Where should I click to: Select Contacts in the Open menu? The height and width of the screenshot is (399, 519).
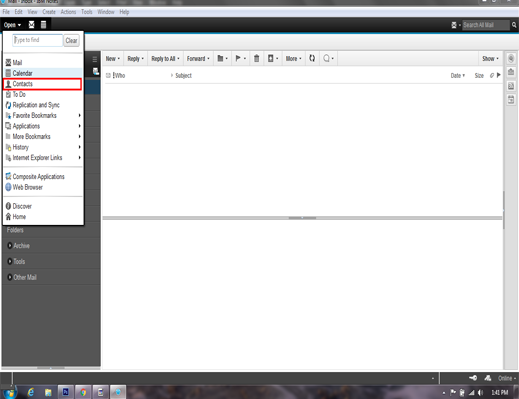42,84
